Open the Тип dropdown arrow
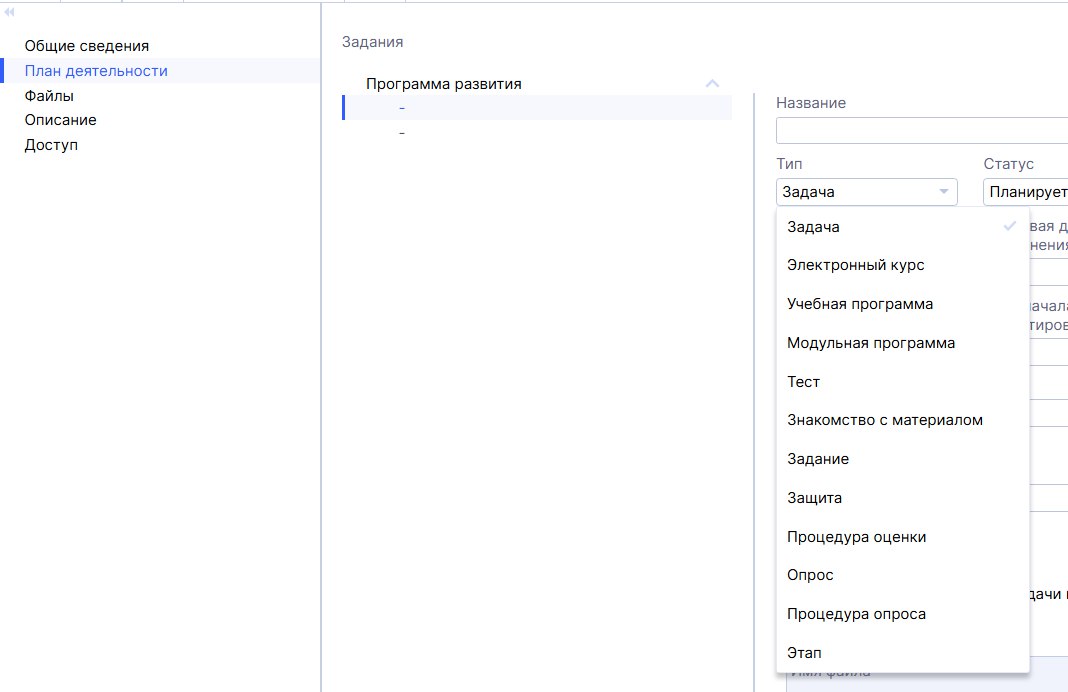This screenshot has height=692, width=1068. tap(943, 192)
